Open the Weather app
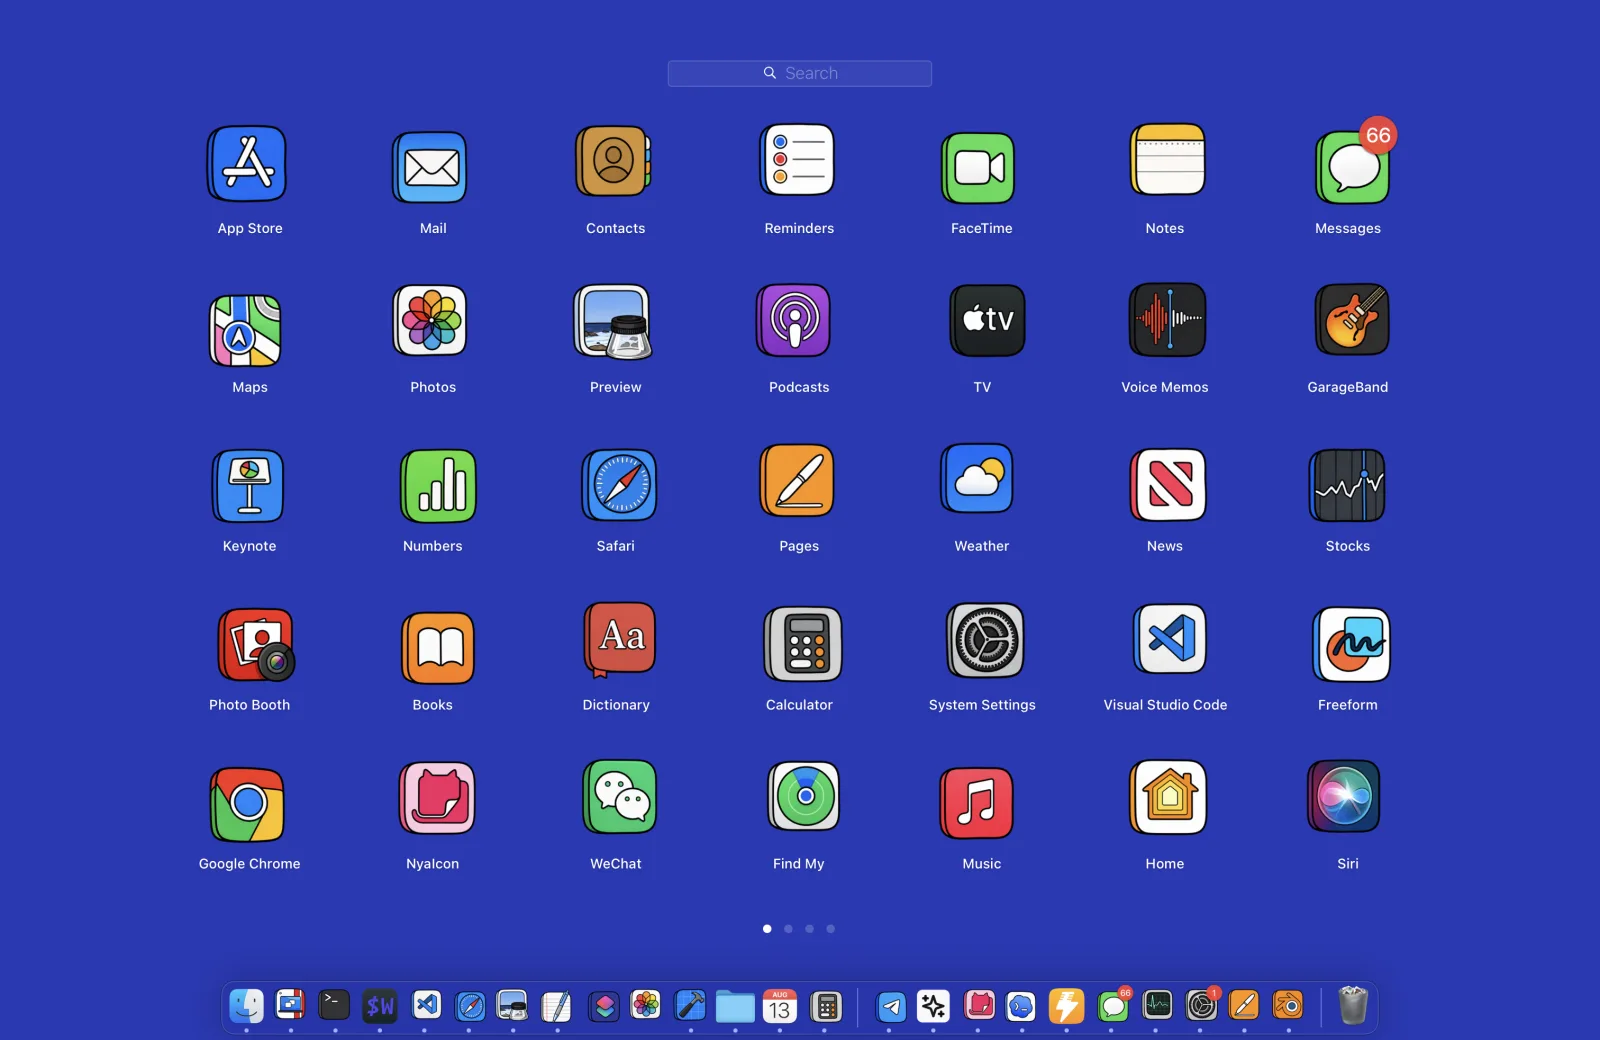Screen dimensions: 1600x1040 (x=978, y=480)
